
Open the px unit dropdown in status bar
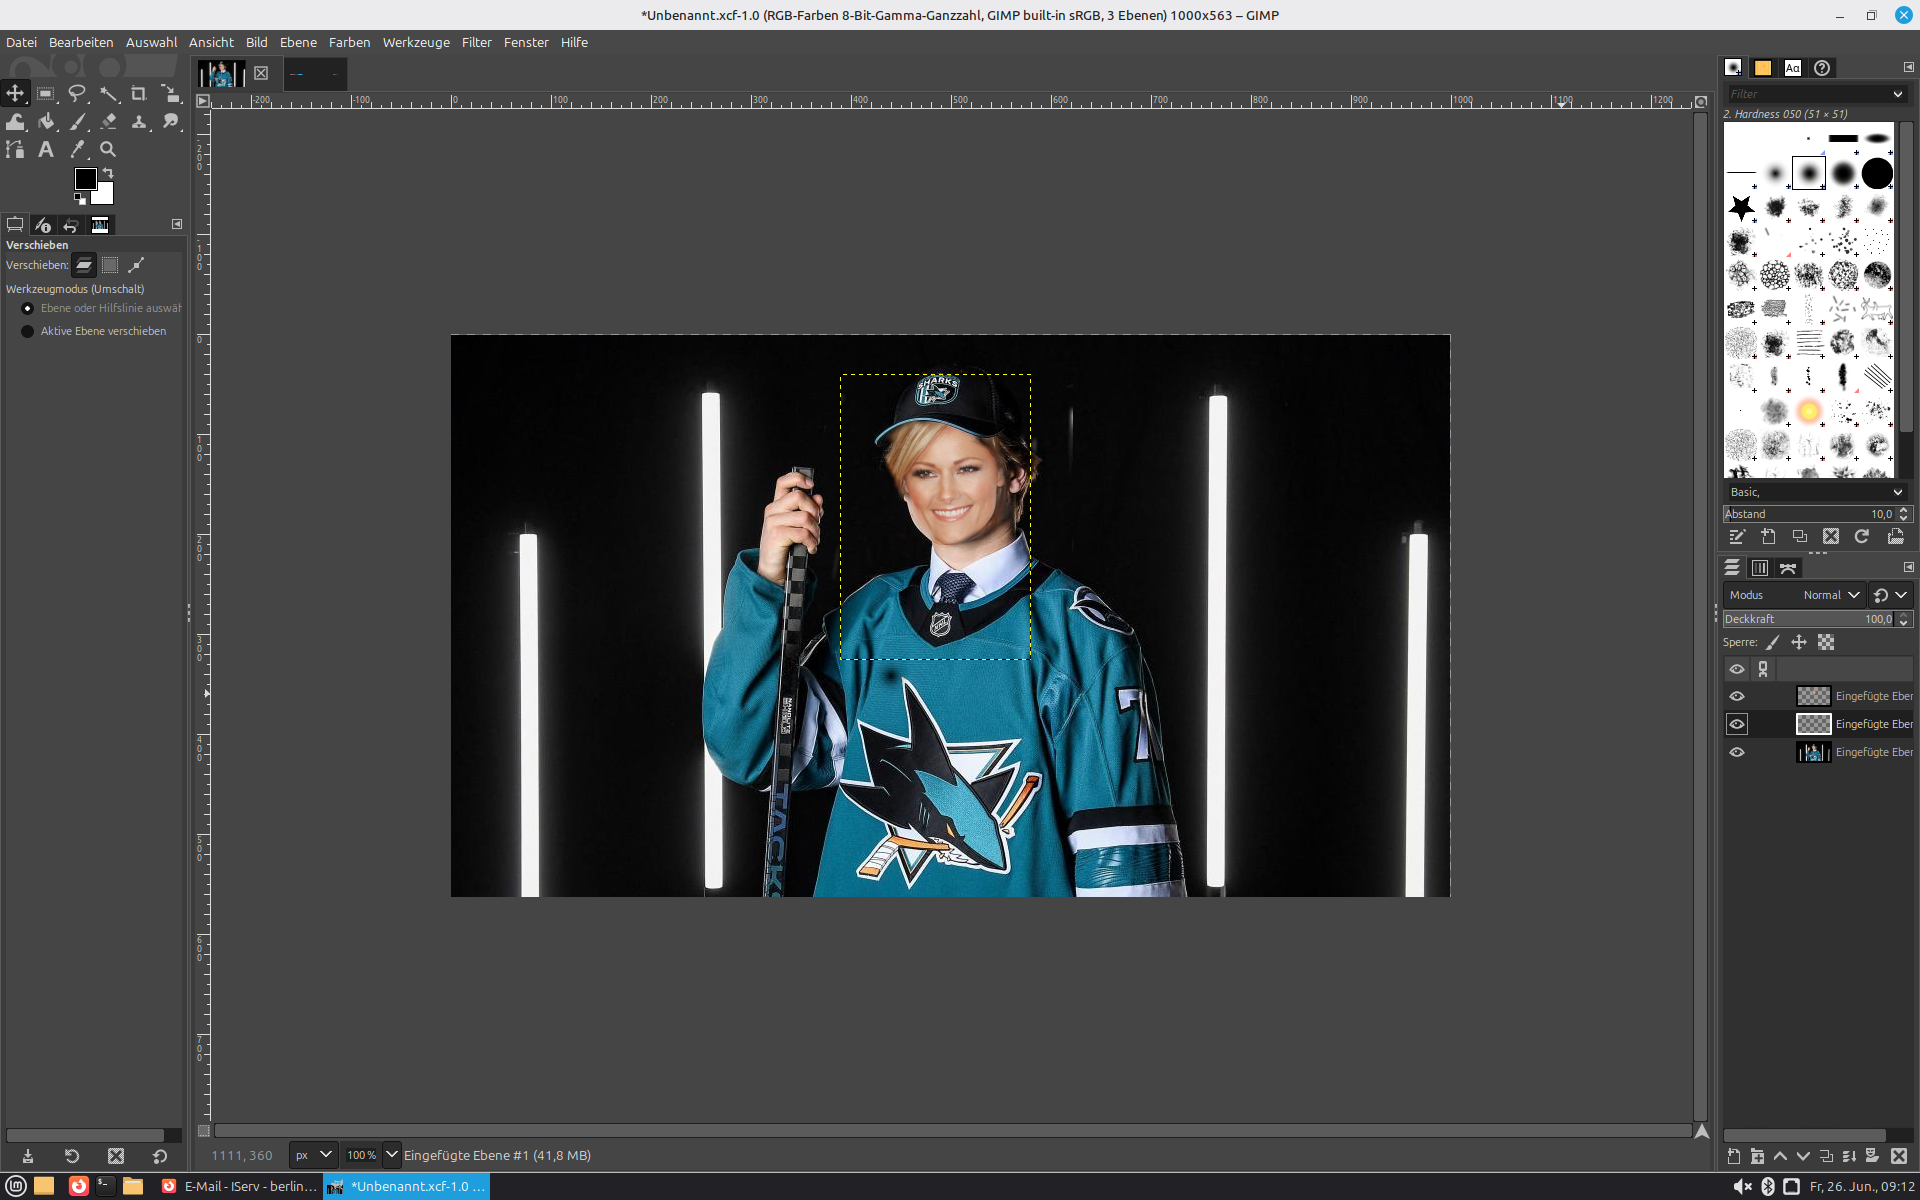313,1155
